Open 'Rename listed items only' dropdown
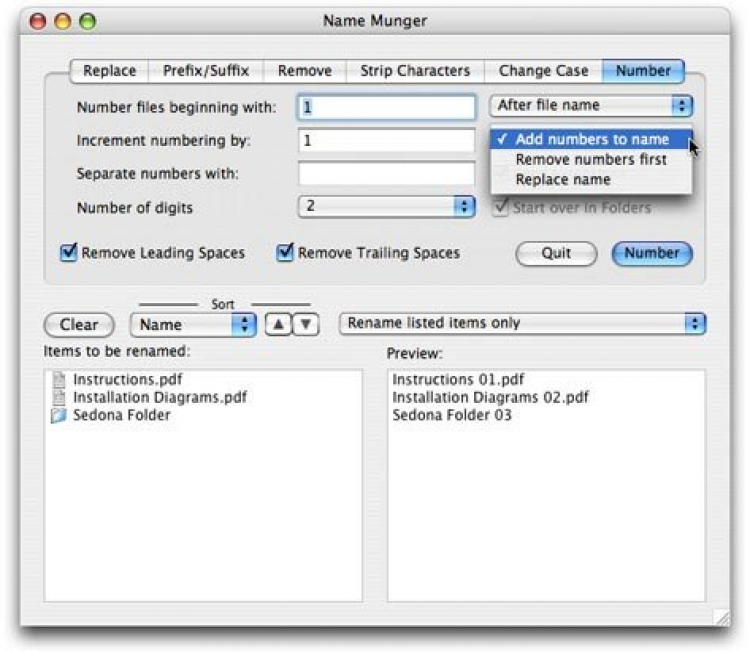Viewport: 750px width, 652px height. click(x=522, y=323)
